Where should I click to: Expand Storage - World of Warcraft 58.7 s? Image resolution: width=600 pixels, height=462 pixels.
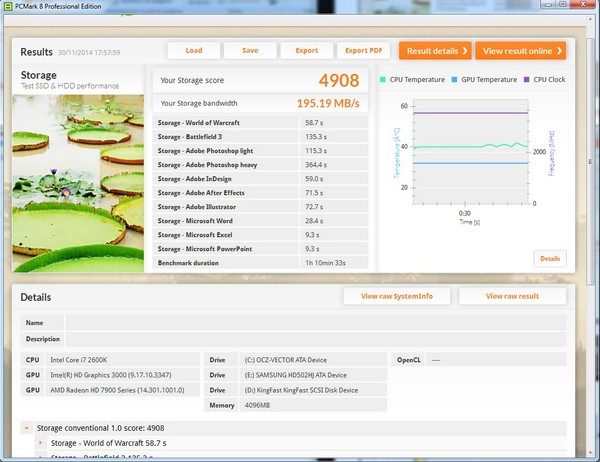pos(40,443)
